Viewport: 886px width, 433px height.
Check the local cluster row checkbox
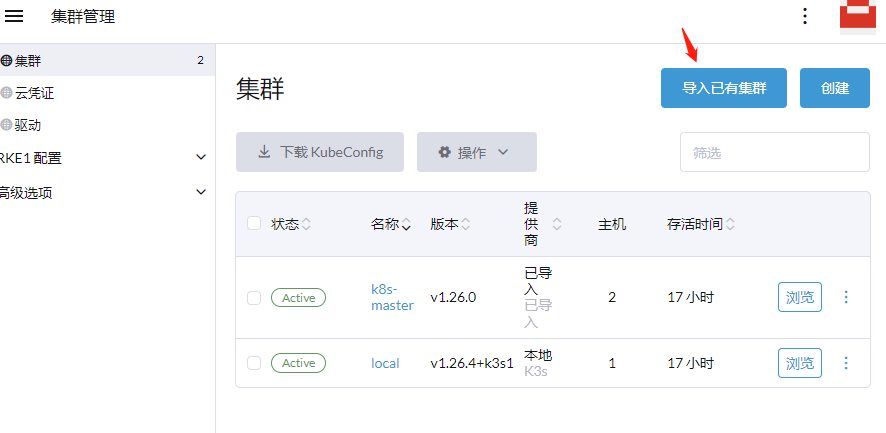(x=254, y=363)
